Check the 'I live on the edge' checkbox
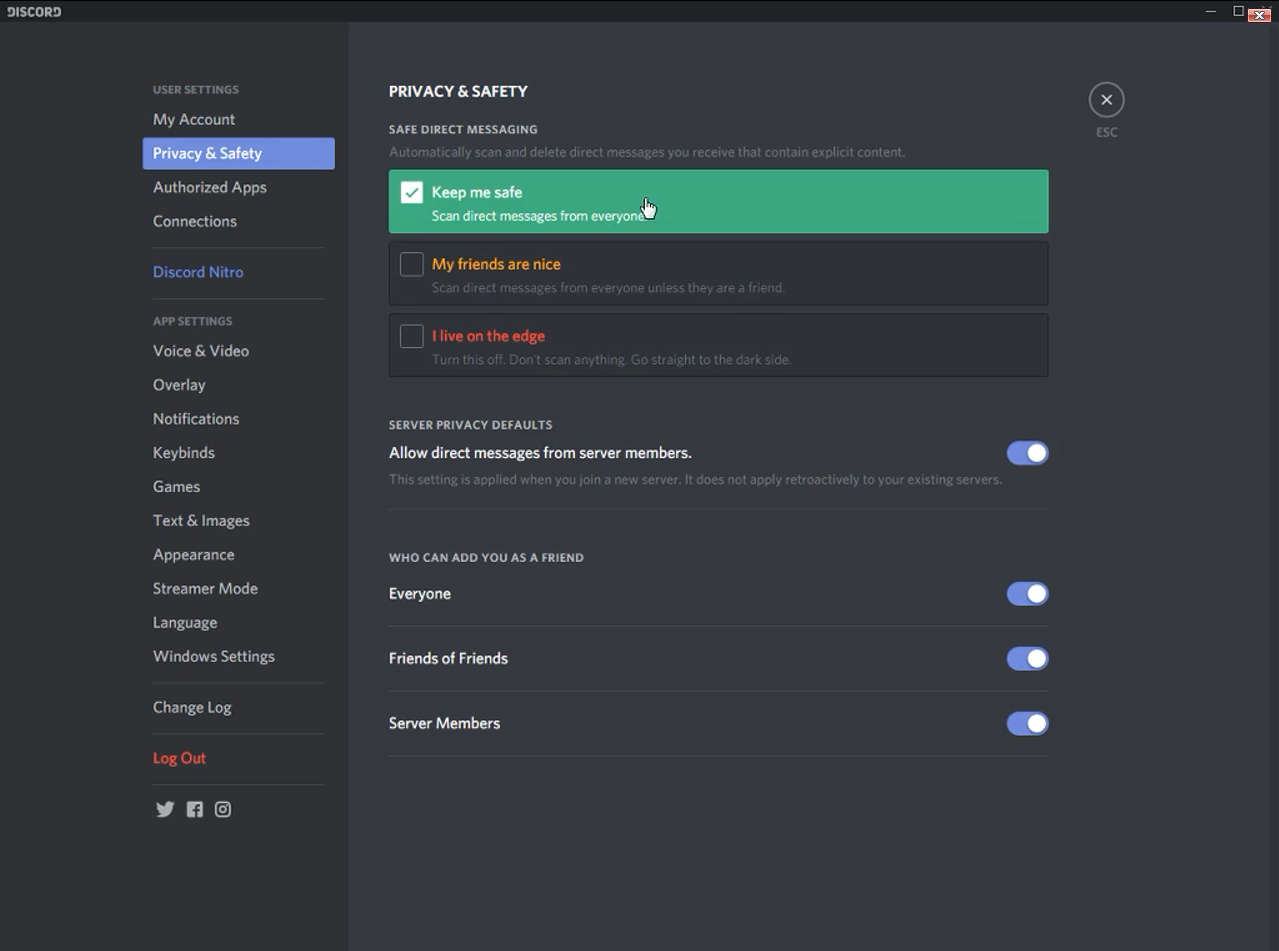The height and width of the screenshot is (951, 1279). tap(412, 336)
